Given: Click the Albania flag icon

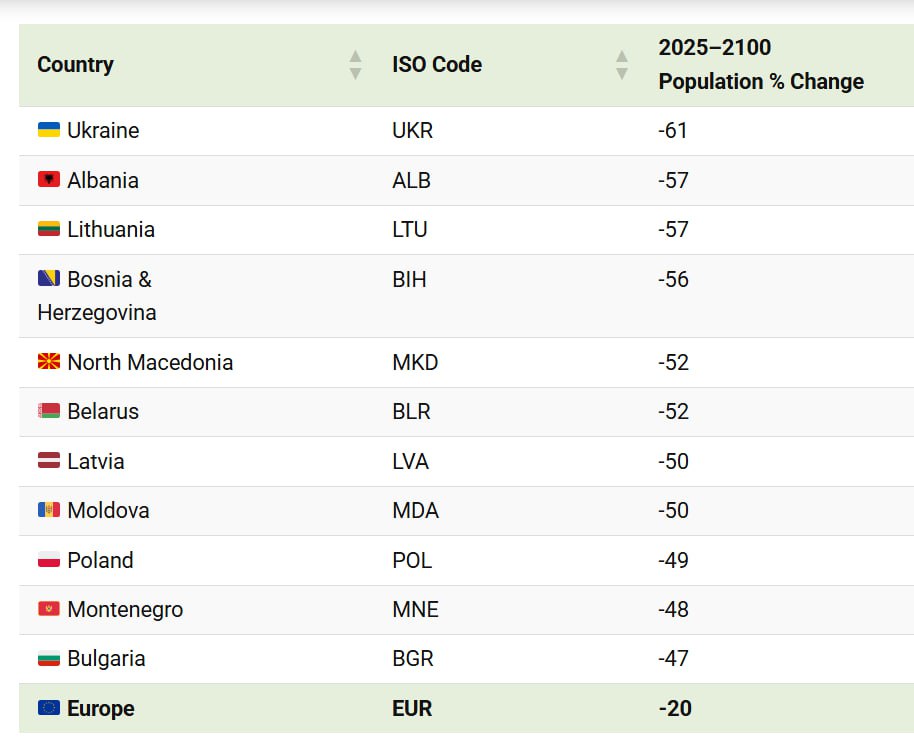Looking at the screenshot, I should pos(49,180).
